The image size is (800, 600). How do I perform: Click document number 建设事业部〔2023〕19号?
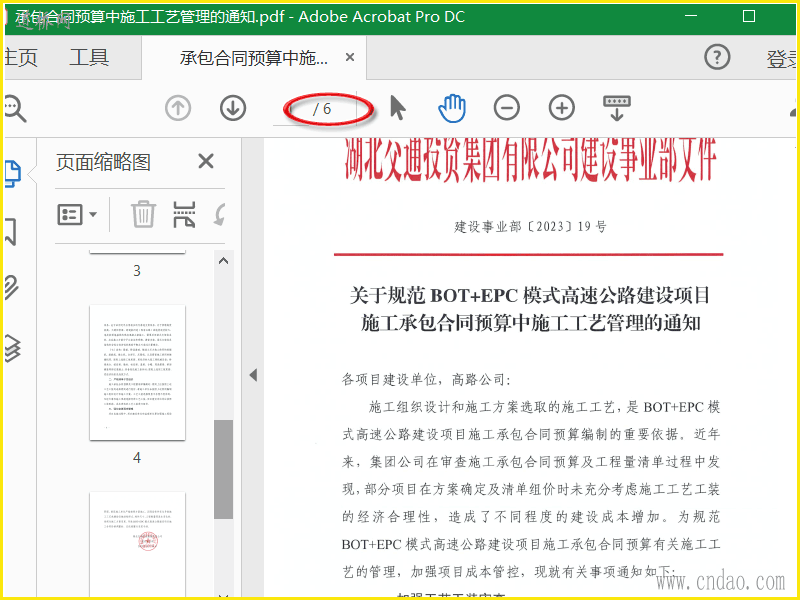click(530, 226)
